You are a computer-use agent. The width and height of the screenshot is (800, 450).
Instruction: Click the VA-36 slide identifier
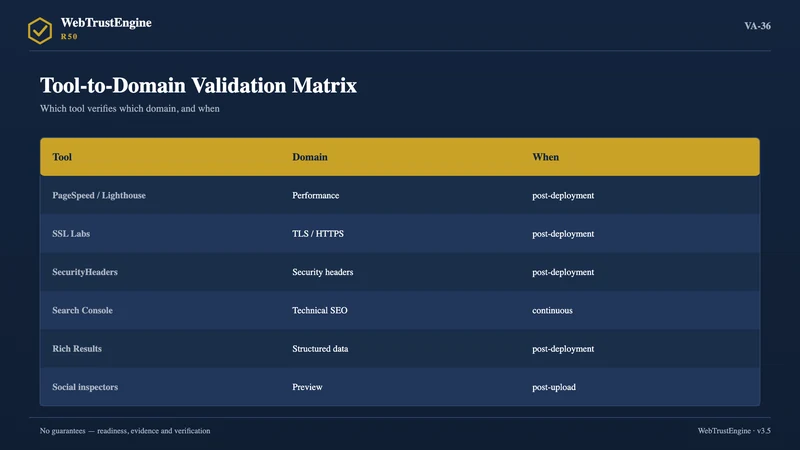point(757,26)
